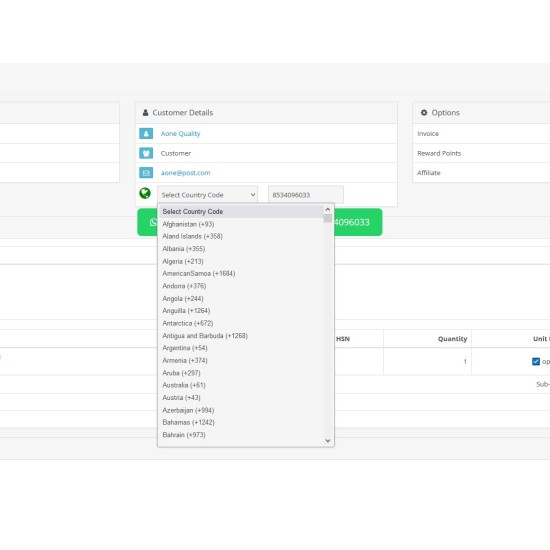Select Afghanistan (+93) from the list
Image resolution: width=550 pixels, height=550 pixels.
click(x=241, y=224)
